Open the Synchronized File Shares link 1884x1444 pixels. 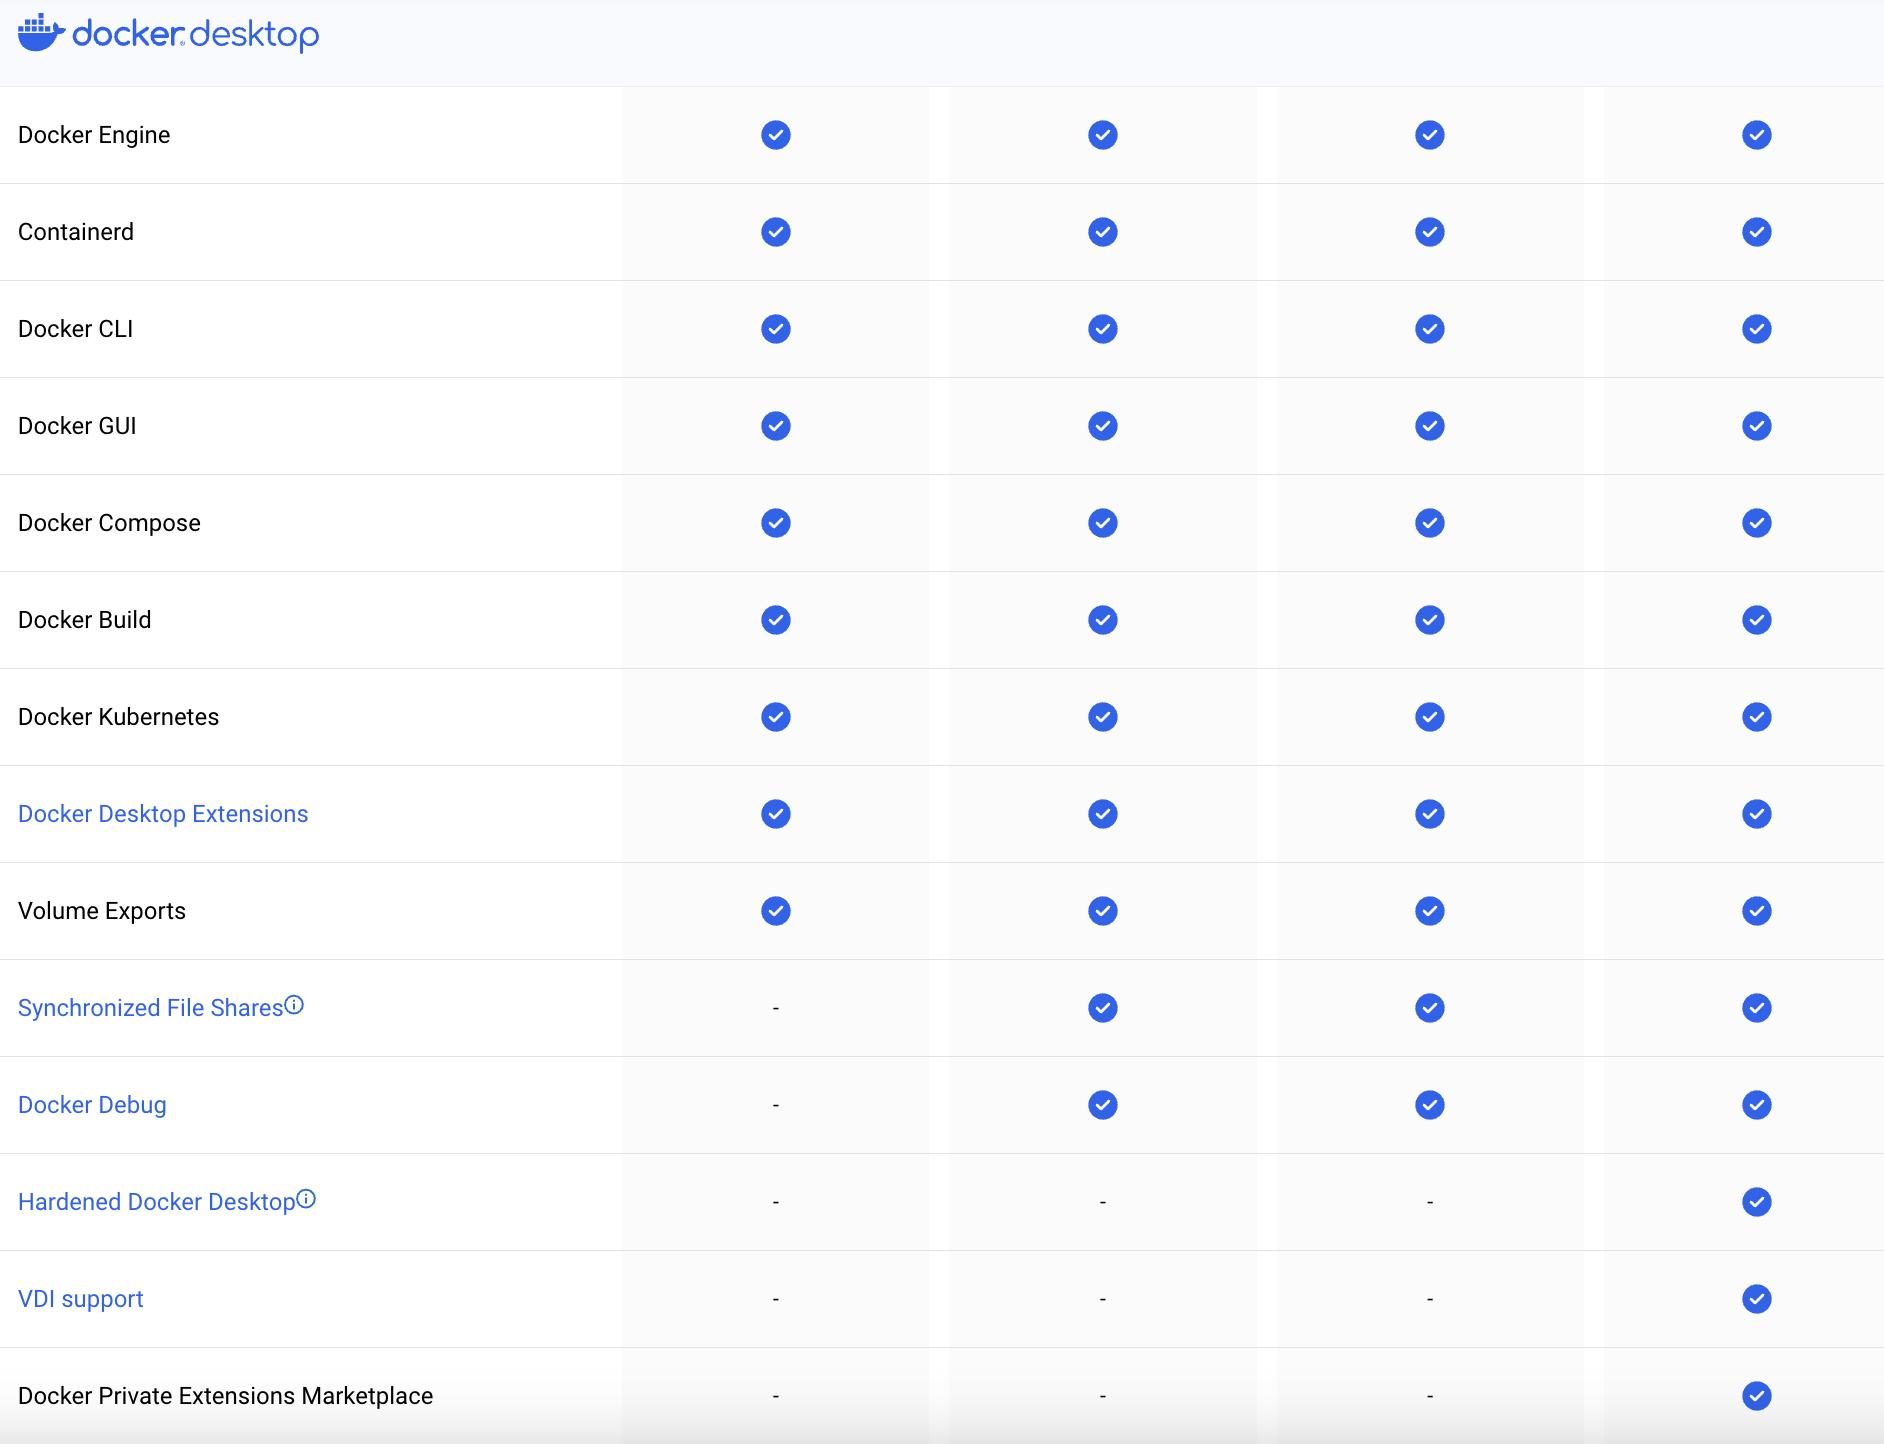pyautogui.click(x=151, y=1008)
